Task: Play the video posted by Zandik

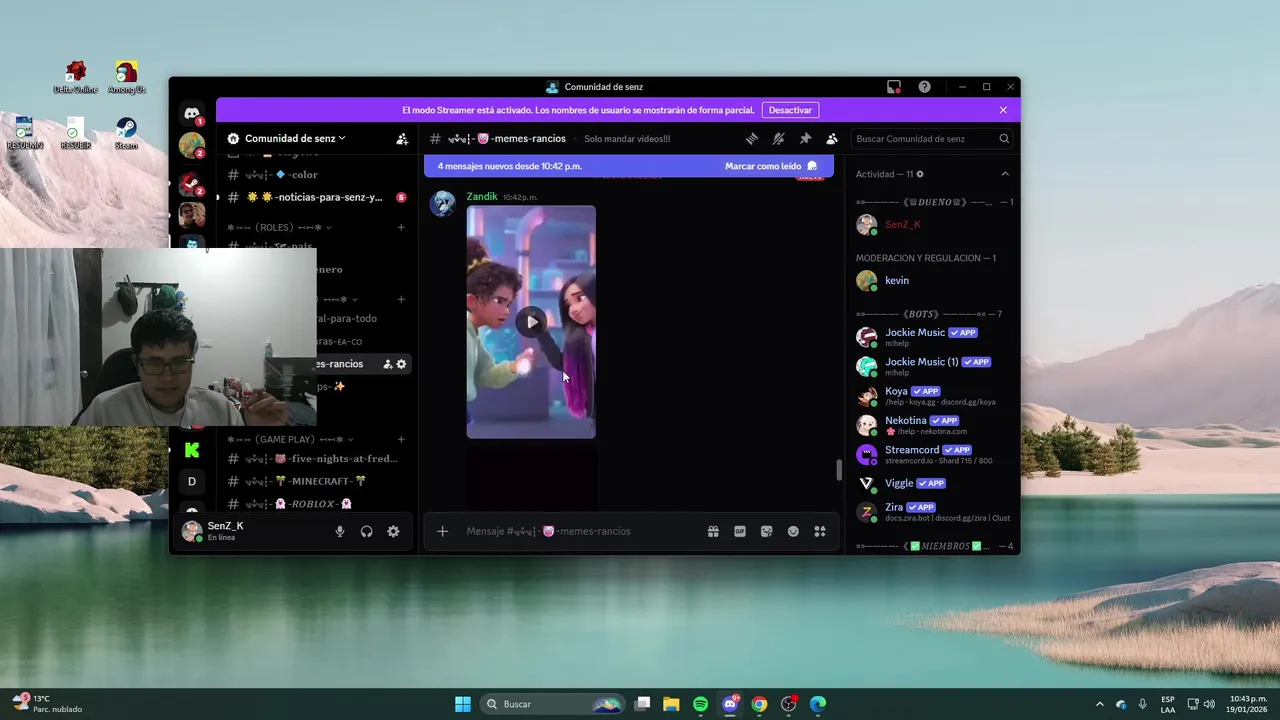Action: coord(531,322)
